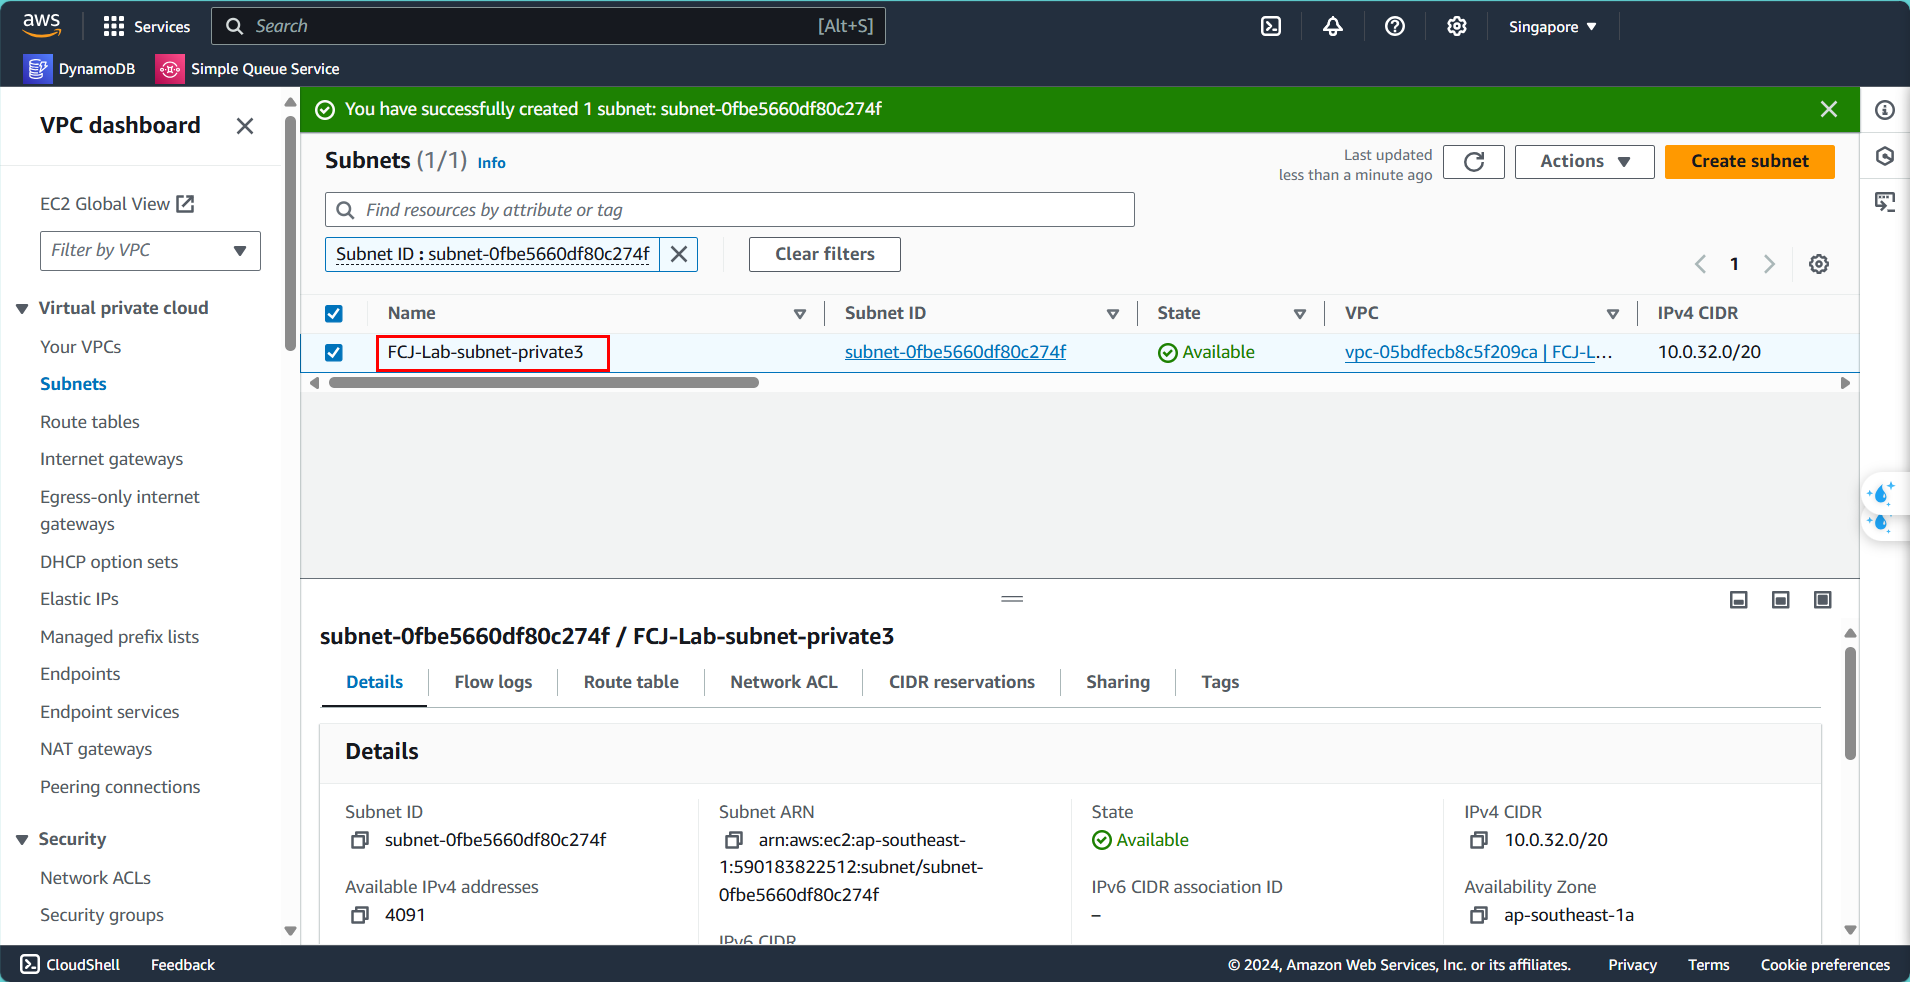
Task: Open CloudShell from top bar icon
Action: tap(1271, 26)
